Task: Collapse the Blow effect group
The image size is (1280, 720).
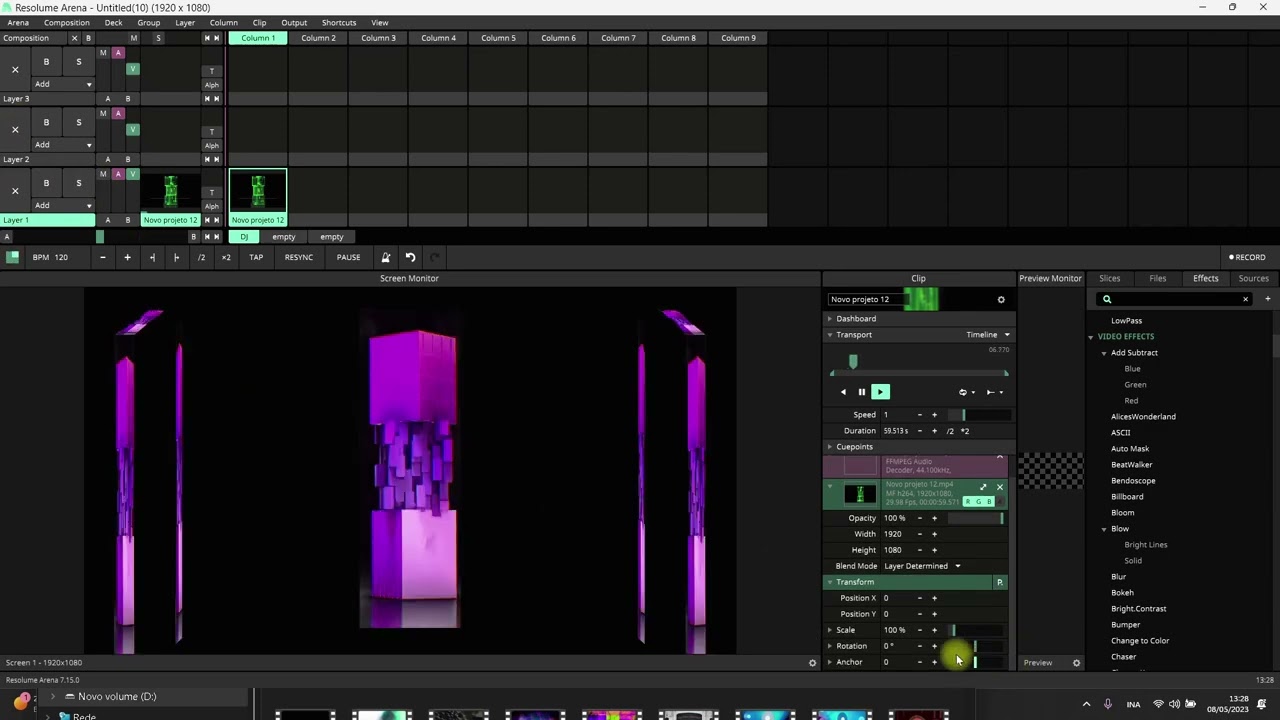Action: 1104,529
